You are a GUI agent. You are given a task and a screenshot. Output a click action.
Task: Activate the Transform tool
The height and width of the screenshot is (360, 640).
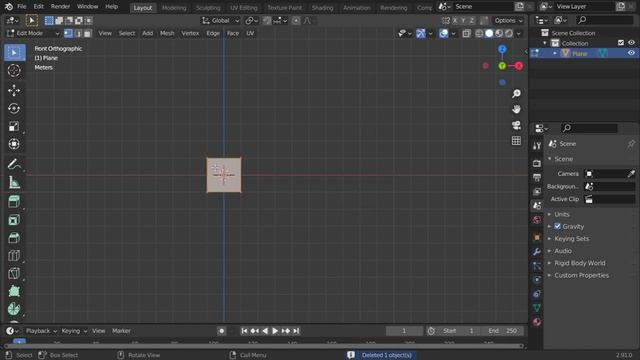pyautogui.click(x=14, y=144)
